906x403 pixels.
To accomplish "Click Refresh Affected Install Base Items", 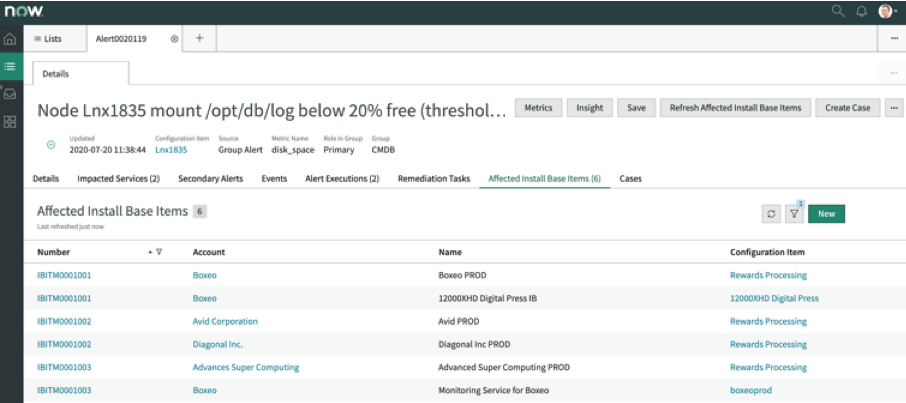I will point(736,108).
